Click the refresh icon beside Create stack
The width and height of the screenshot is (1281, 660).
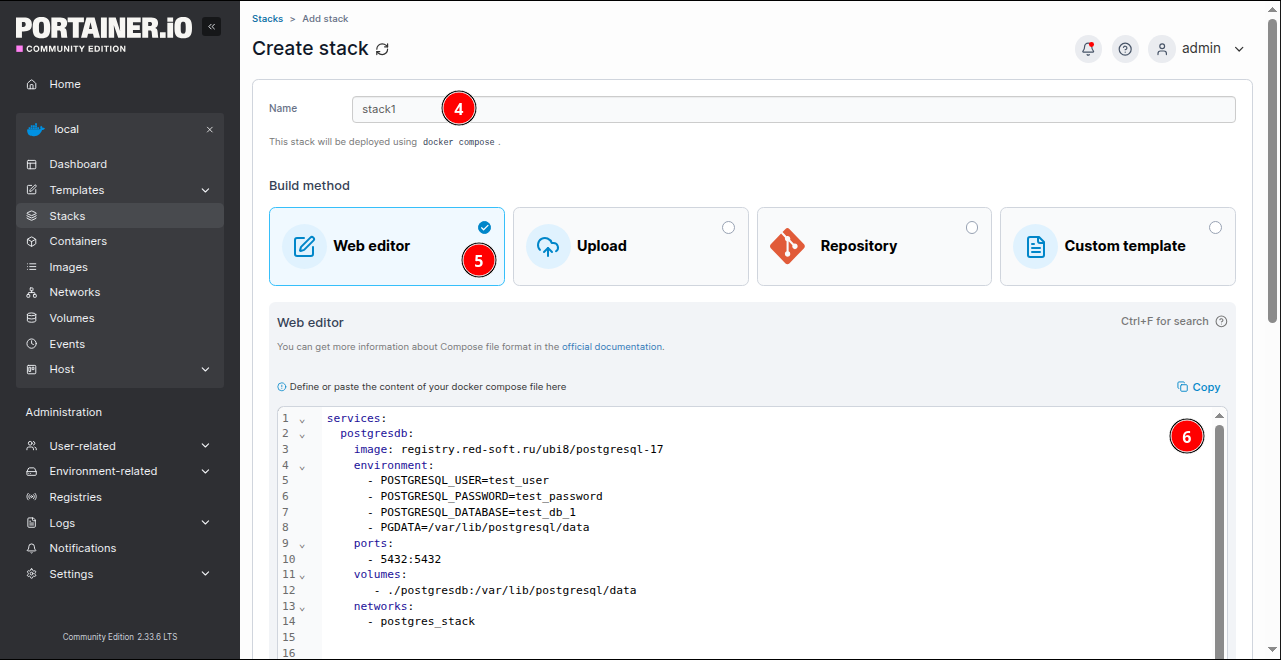point(382,49)
